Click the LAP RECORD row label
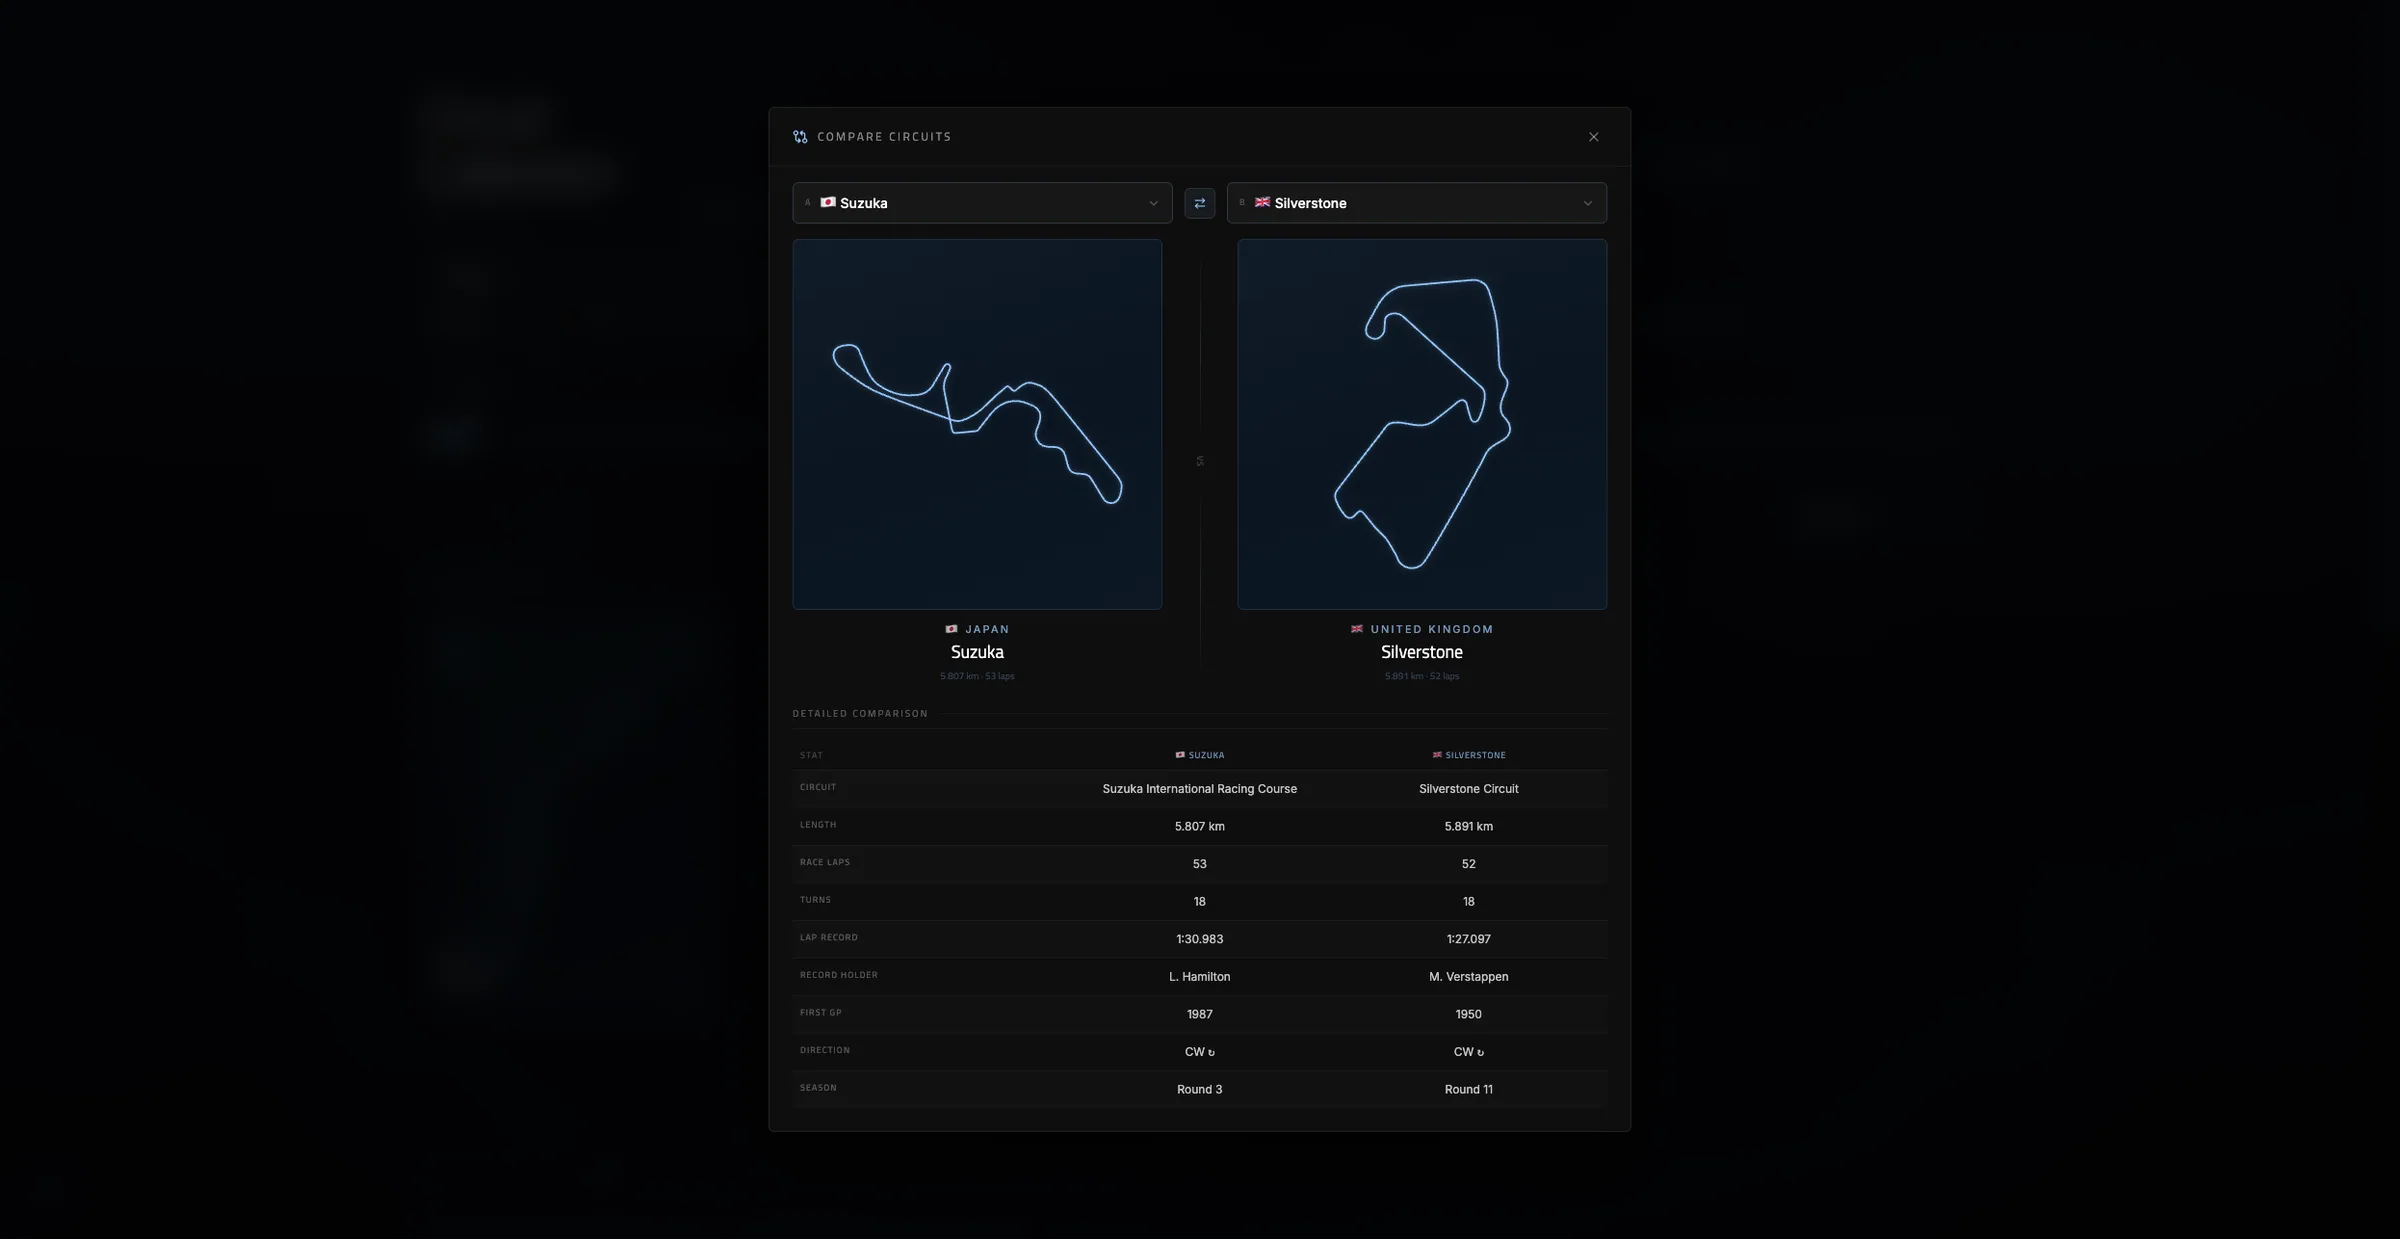The height and width of the screenshot is (1239, 2400). point(828,938)
